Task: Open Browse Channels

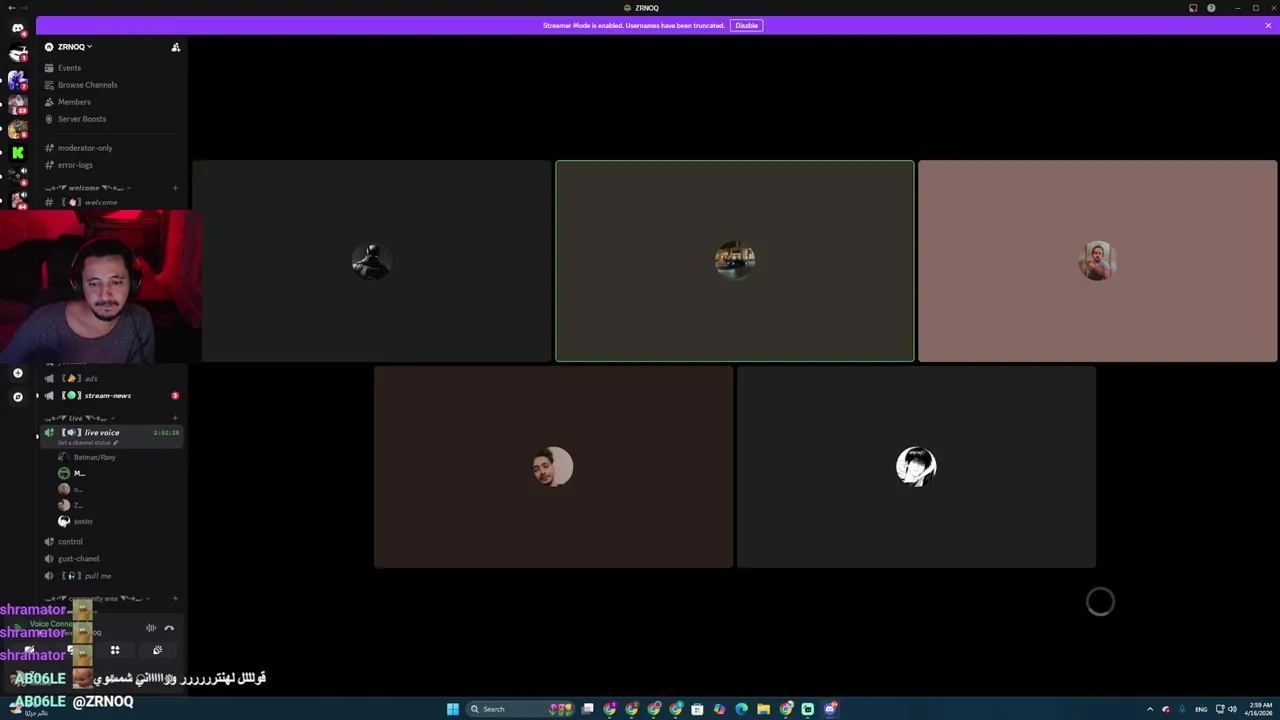Action: point(112,85)
